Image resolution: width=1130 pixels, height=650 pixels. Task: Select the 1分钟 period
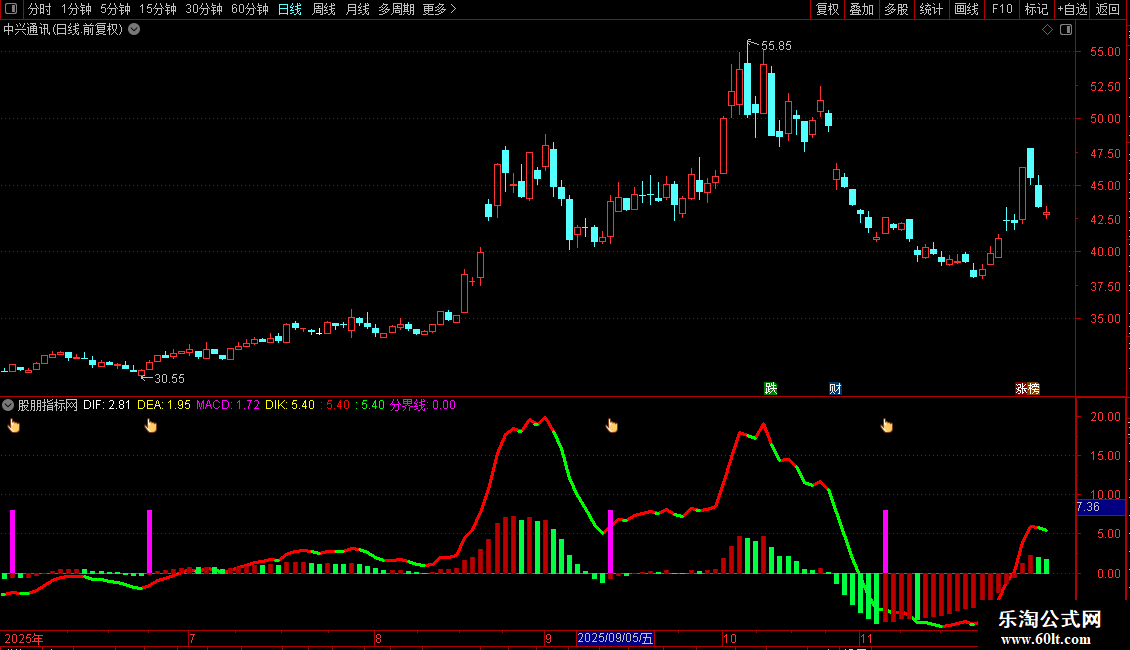click(76, 9)
